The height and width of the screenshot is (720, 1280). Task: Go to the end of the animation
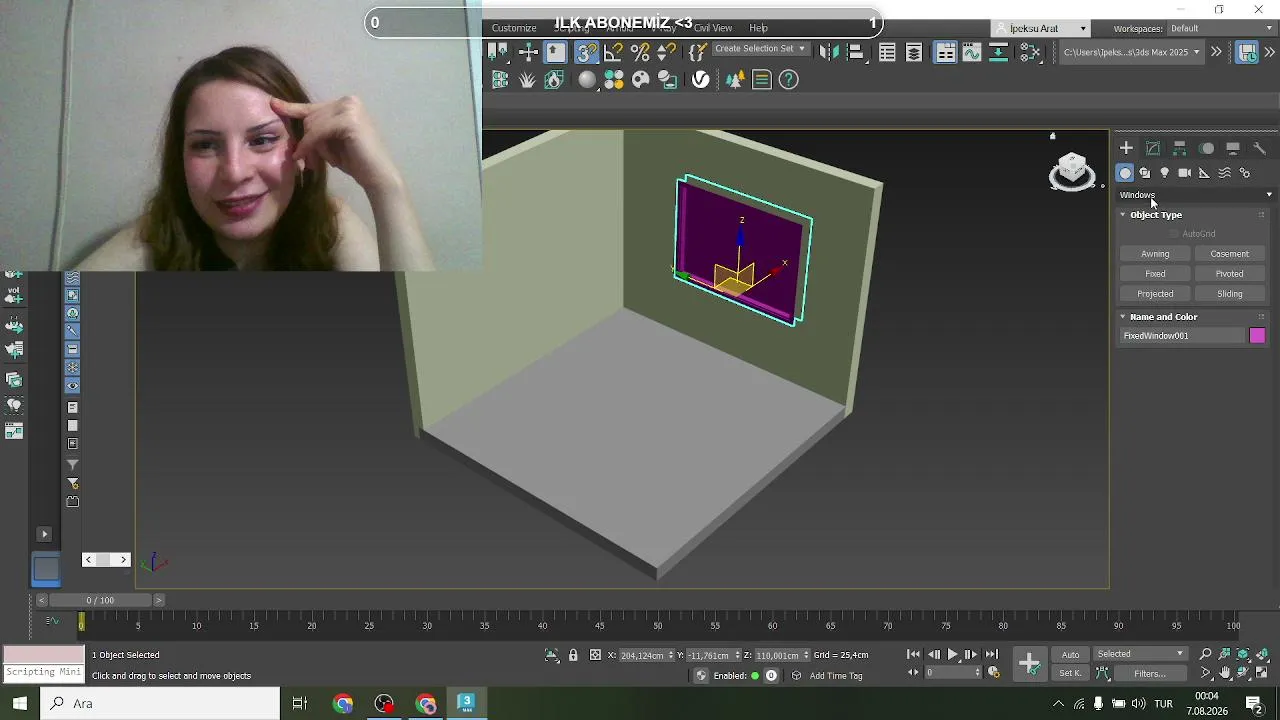coord(991,655)
